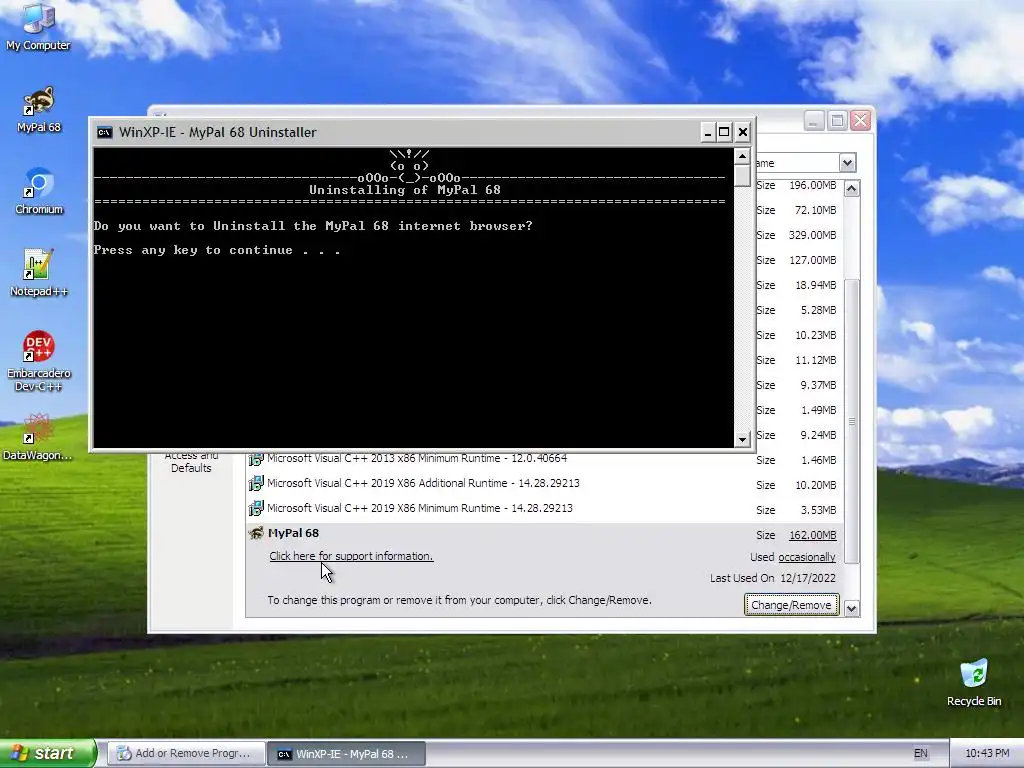Click the 329.00MB size entry
1024x768 pixels.
coord(812,235)
